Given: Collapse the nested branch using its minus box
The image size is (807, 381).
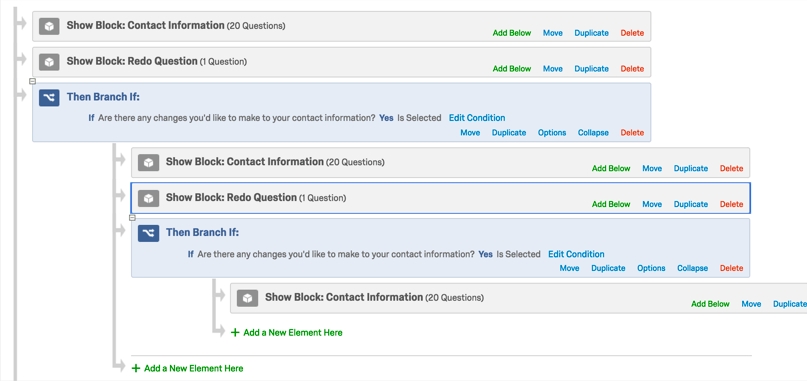Looking at the screenshot, I should tap(132, 218).
